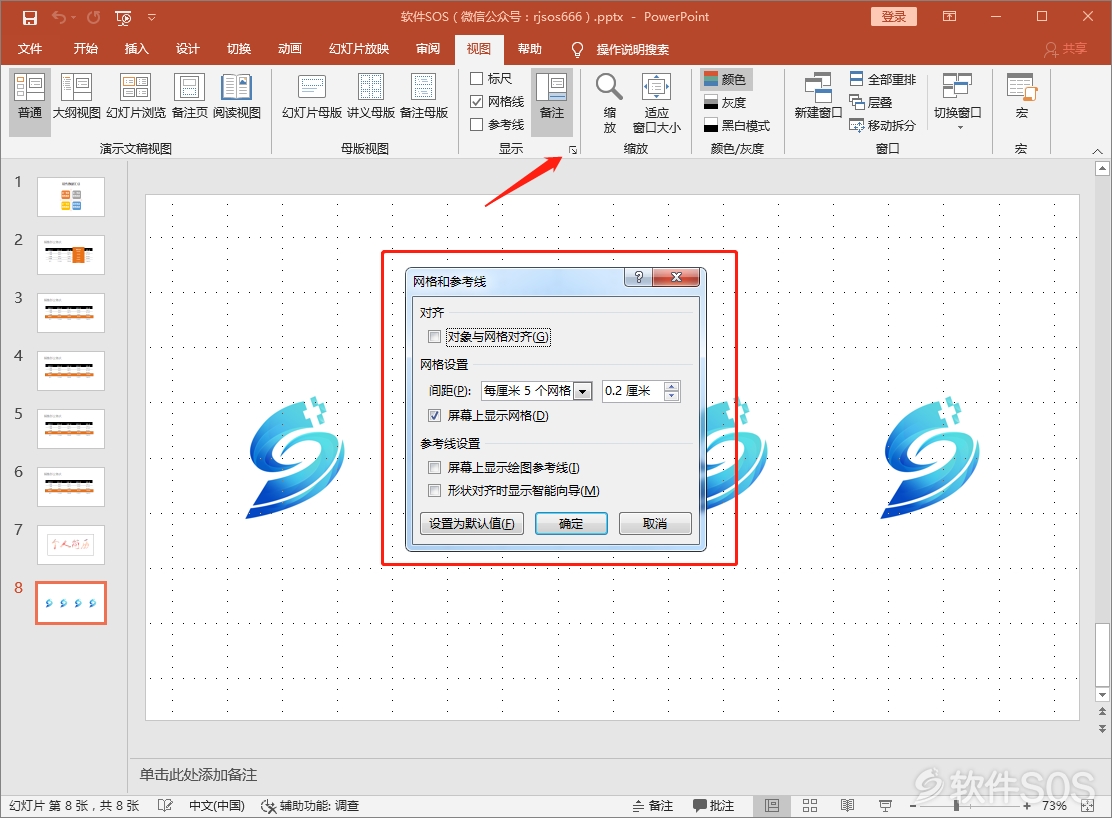The width and height of the screenshot is (1112, 818).
Task: Switch to slide sorter status bar icon
Action: click(x=810, y=805)
